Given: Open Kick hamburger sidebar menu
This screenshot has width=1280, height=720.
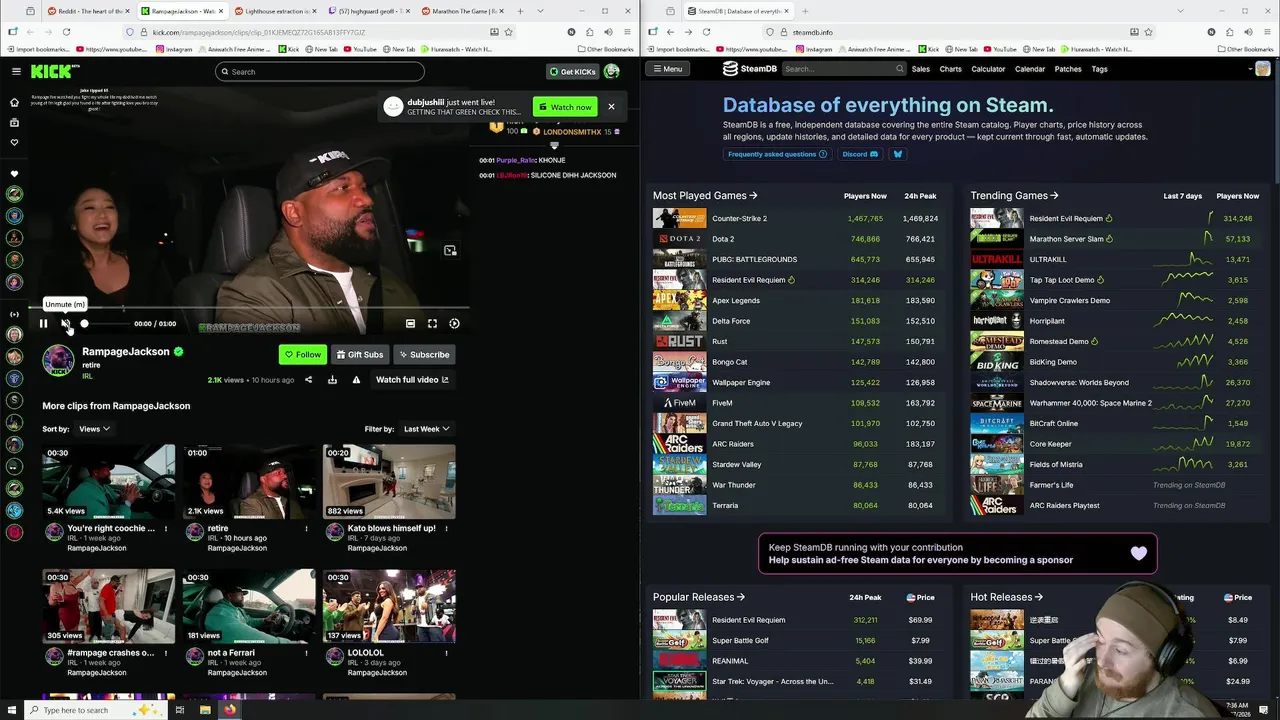Looking at the screenshot, I should click(x=16, y=71).
